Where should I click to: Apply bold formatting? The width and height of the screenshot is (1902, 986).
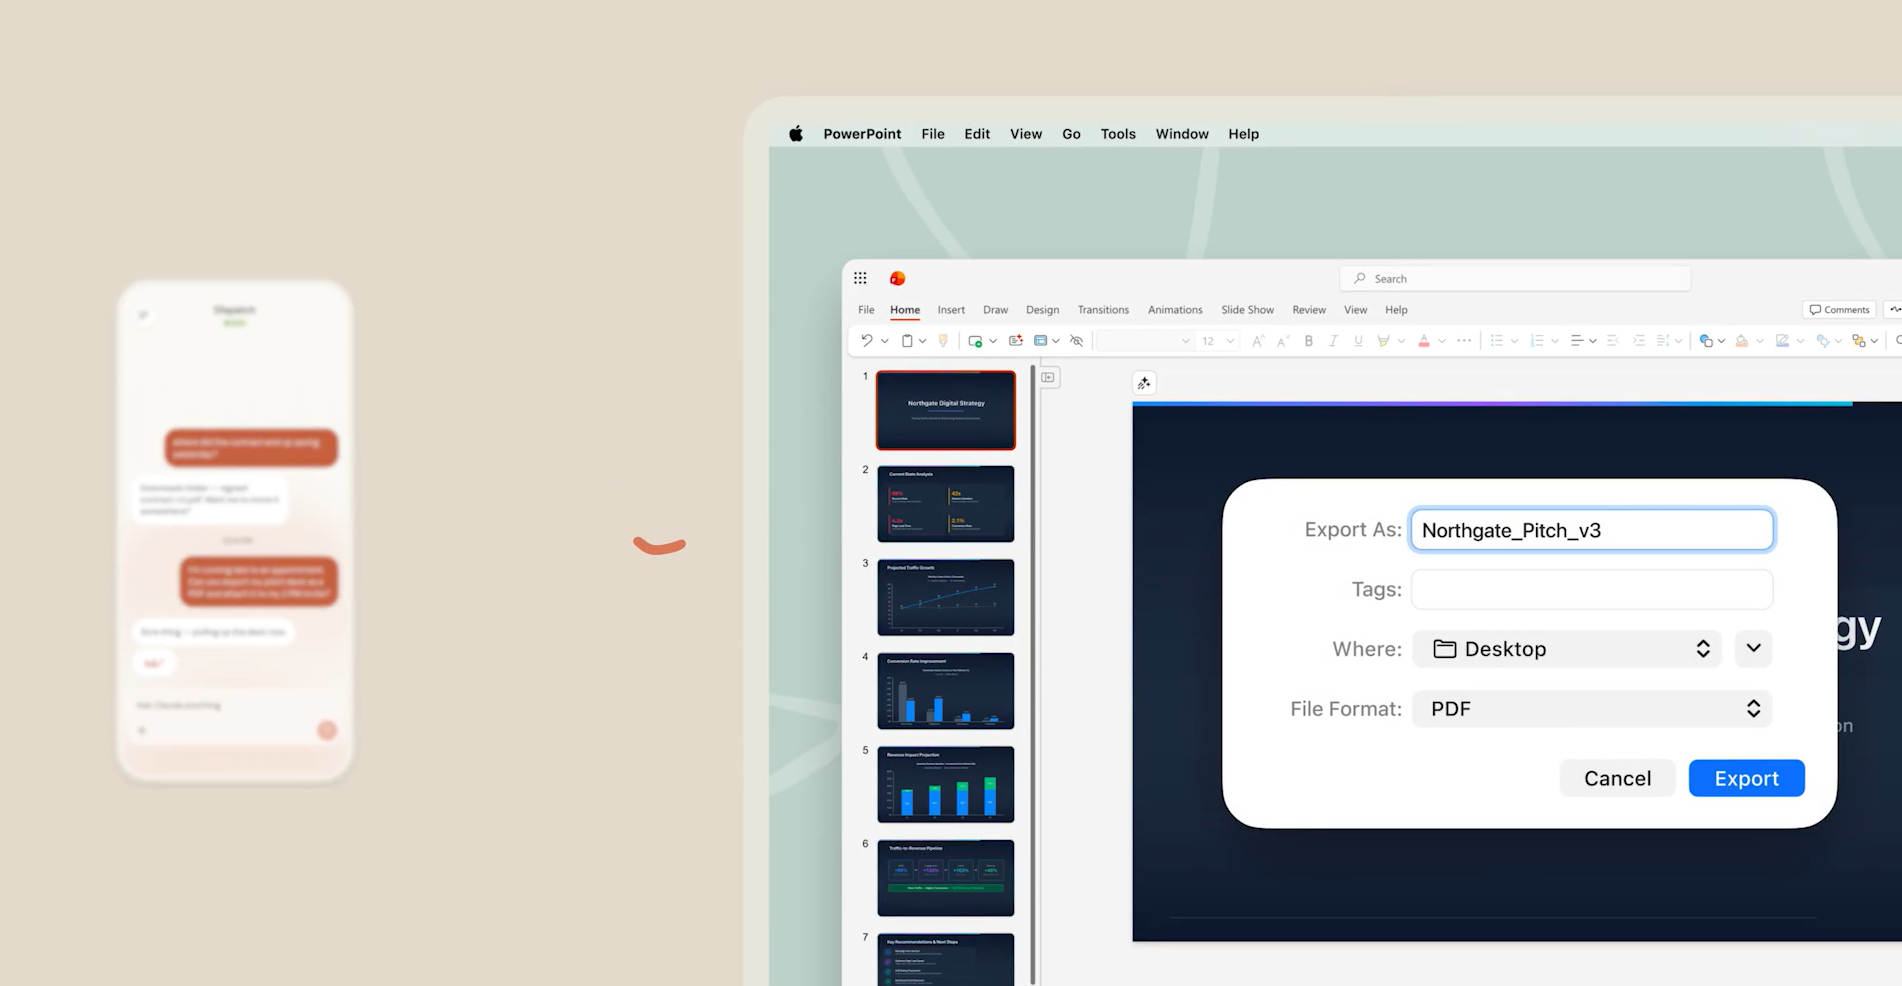coord(1308,340)
